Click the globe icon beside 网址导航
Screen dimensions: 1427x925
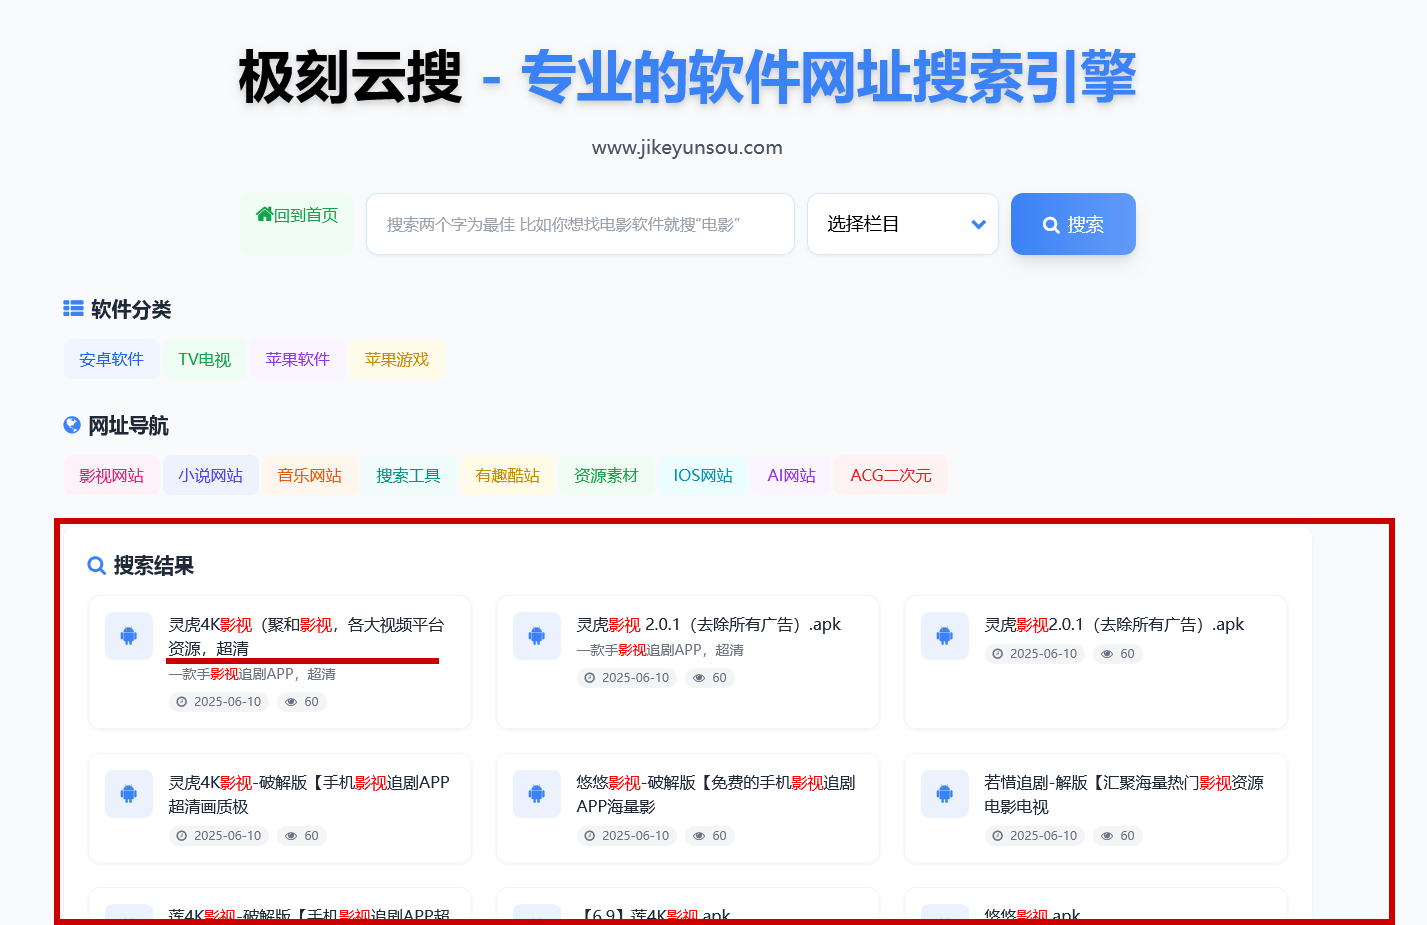[72, 425]
